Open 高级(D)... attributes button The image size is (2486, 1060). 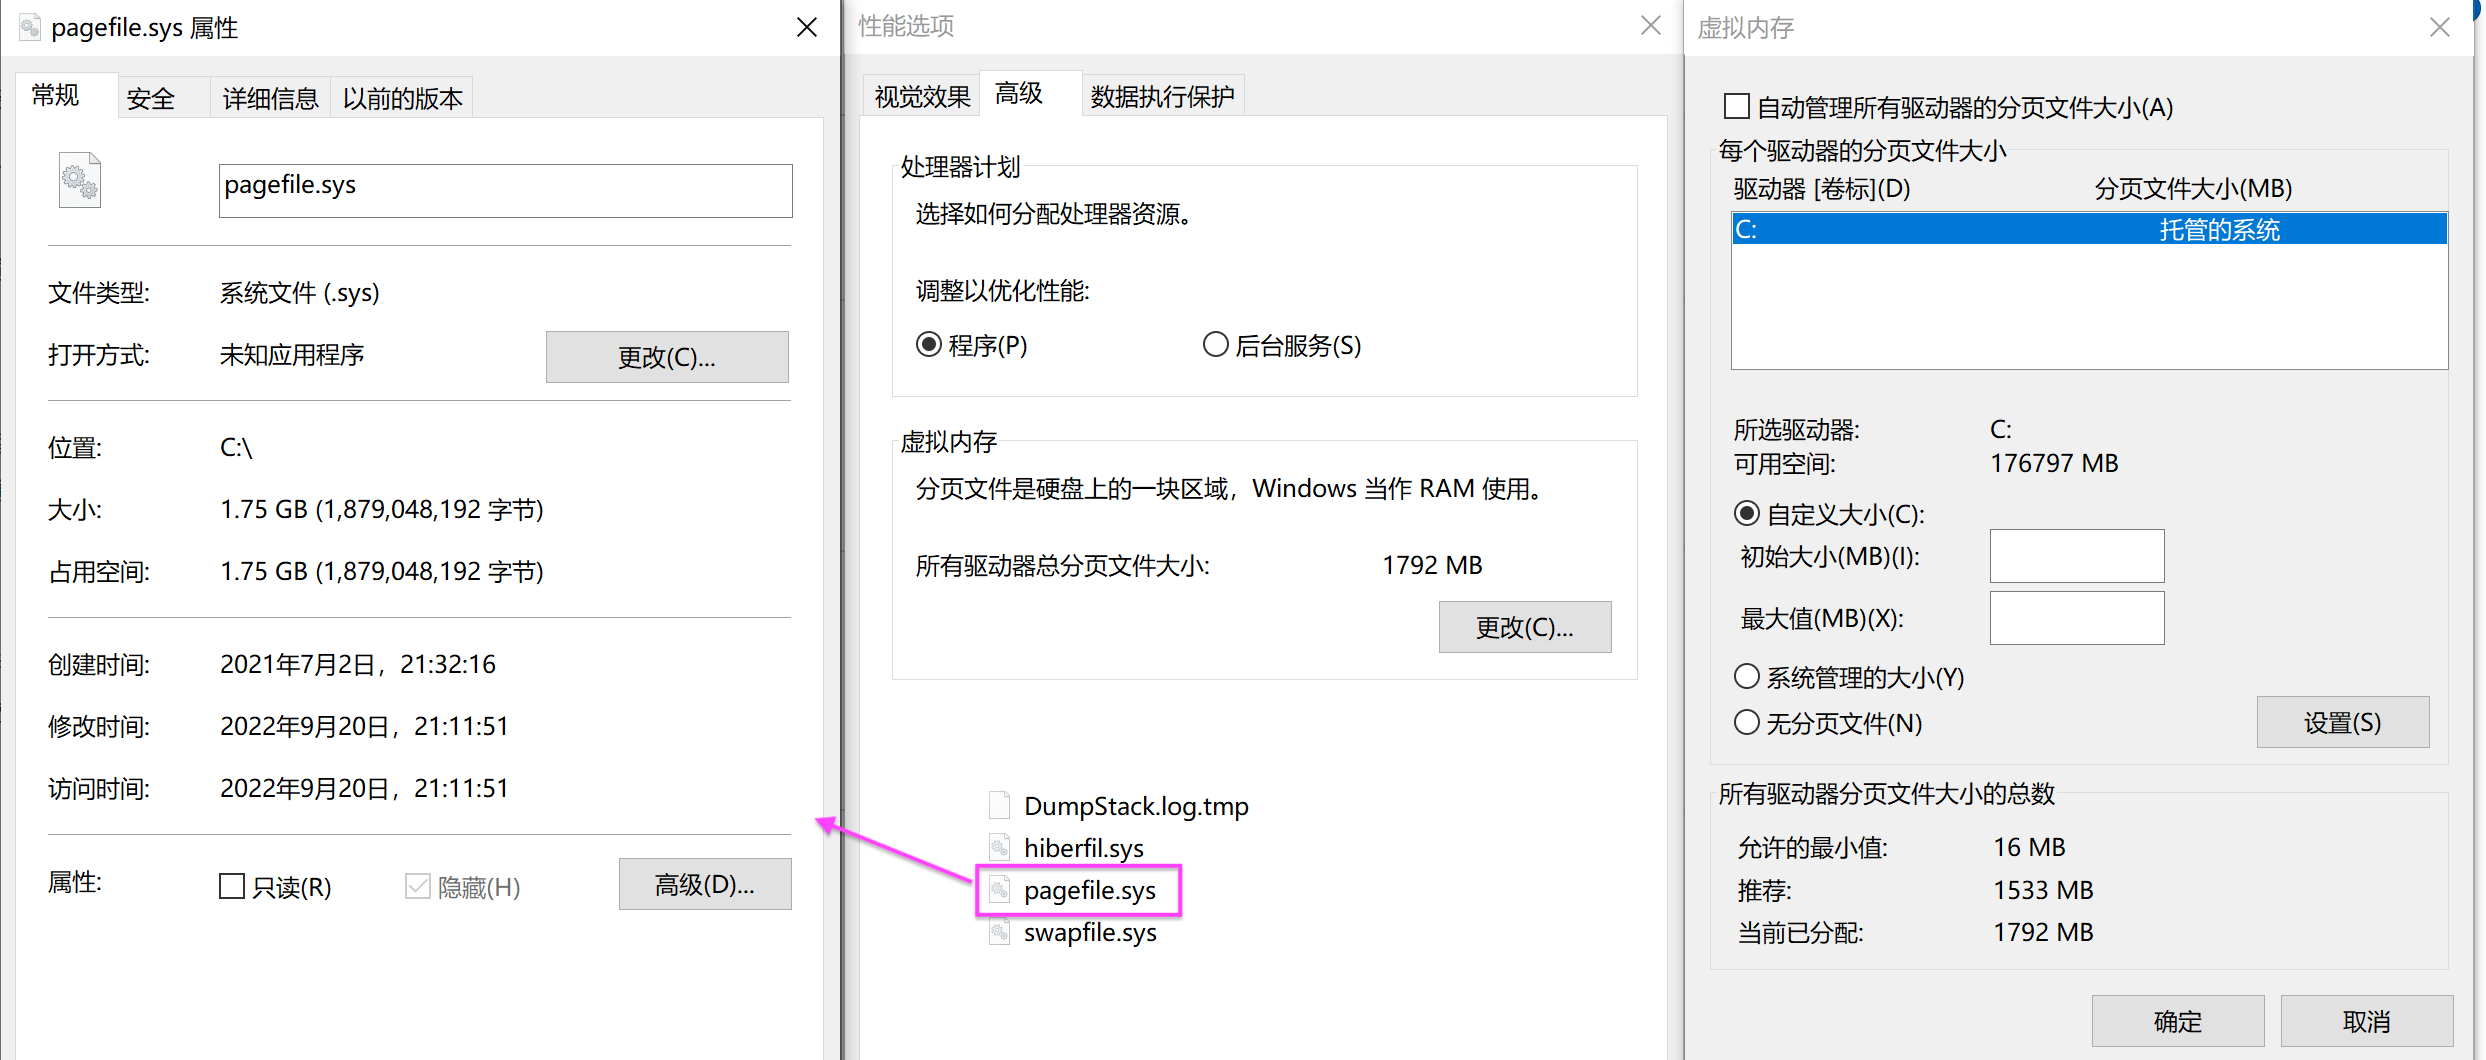705,884
